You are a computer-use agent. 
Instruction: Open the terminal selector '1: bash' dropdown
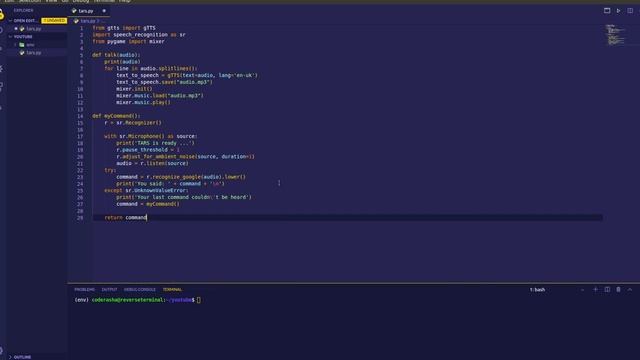point(558,289)
